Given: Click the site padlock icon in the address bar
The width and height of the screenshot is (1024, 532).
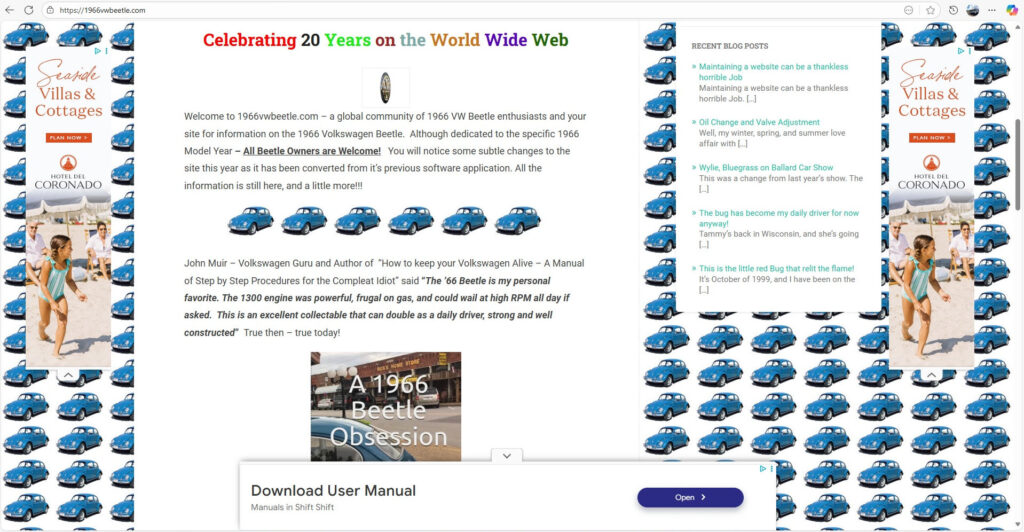Looking at the screenshot, I should 50,10.
